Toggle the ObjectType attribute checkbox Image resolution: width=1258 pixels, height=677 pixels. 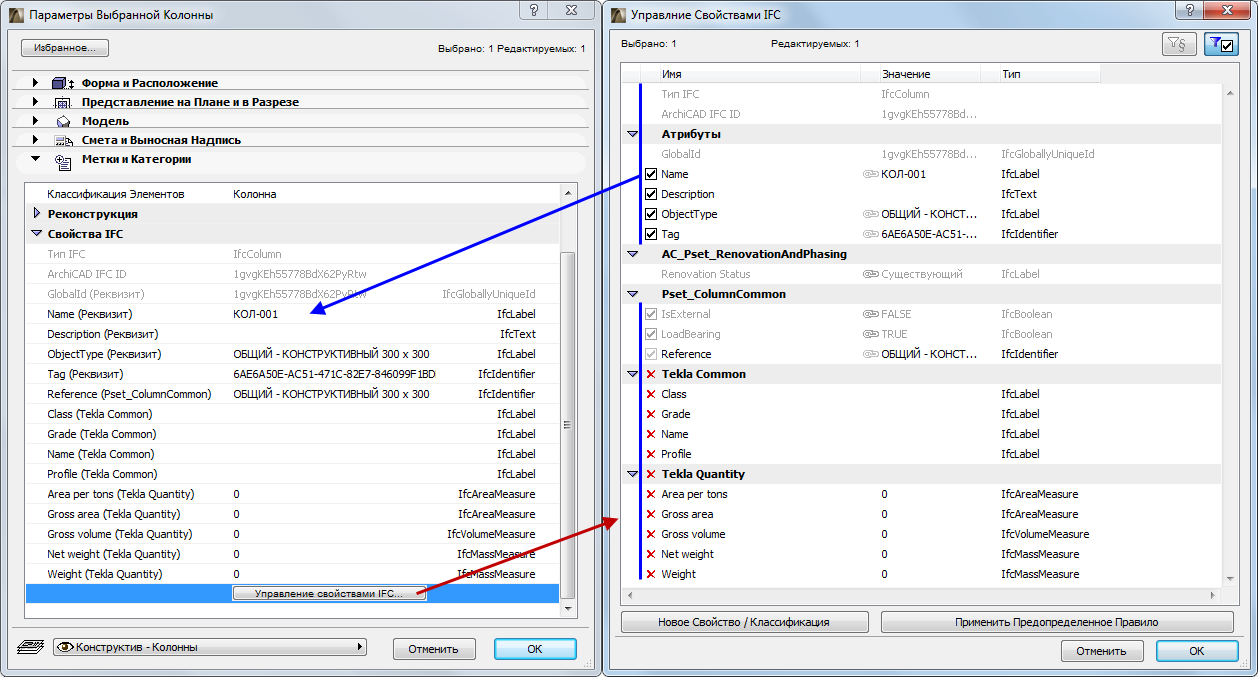pyautogui.click(x=651, y=214)
